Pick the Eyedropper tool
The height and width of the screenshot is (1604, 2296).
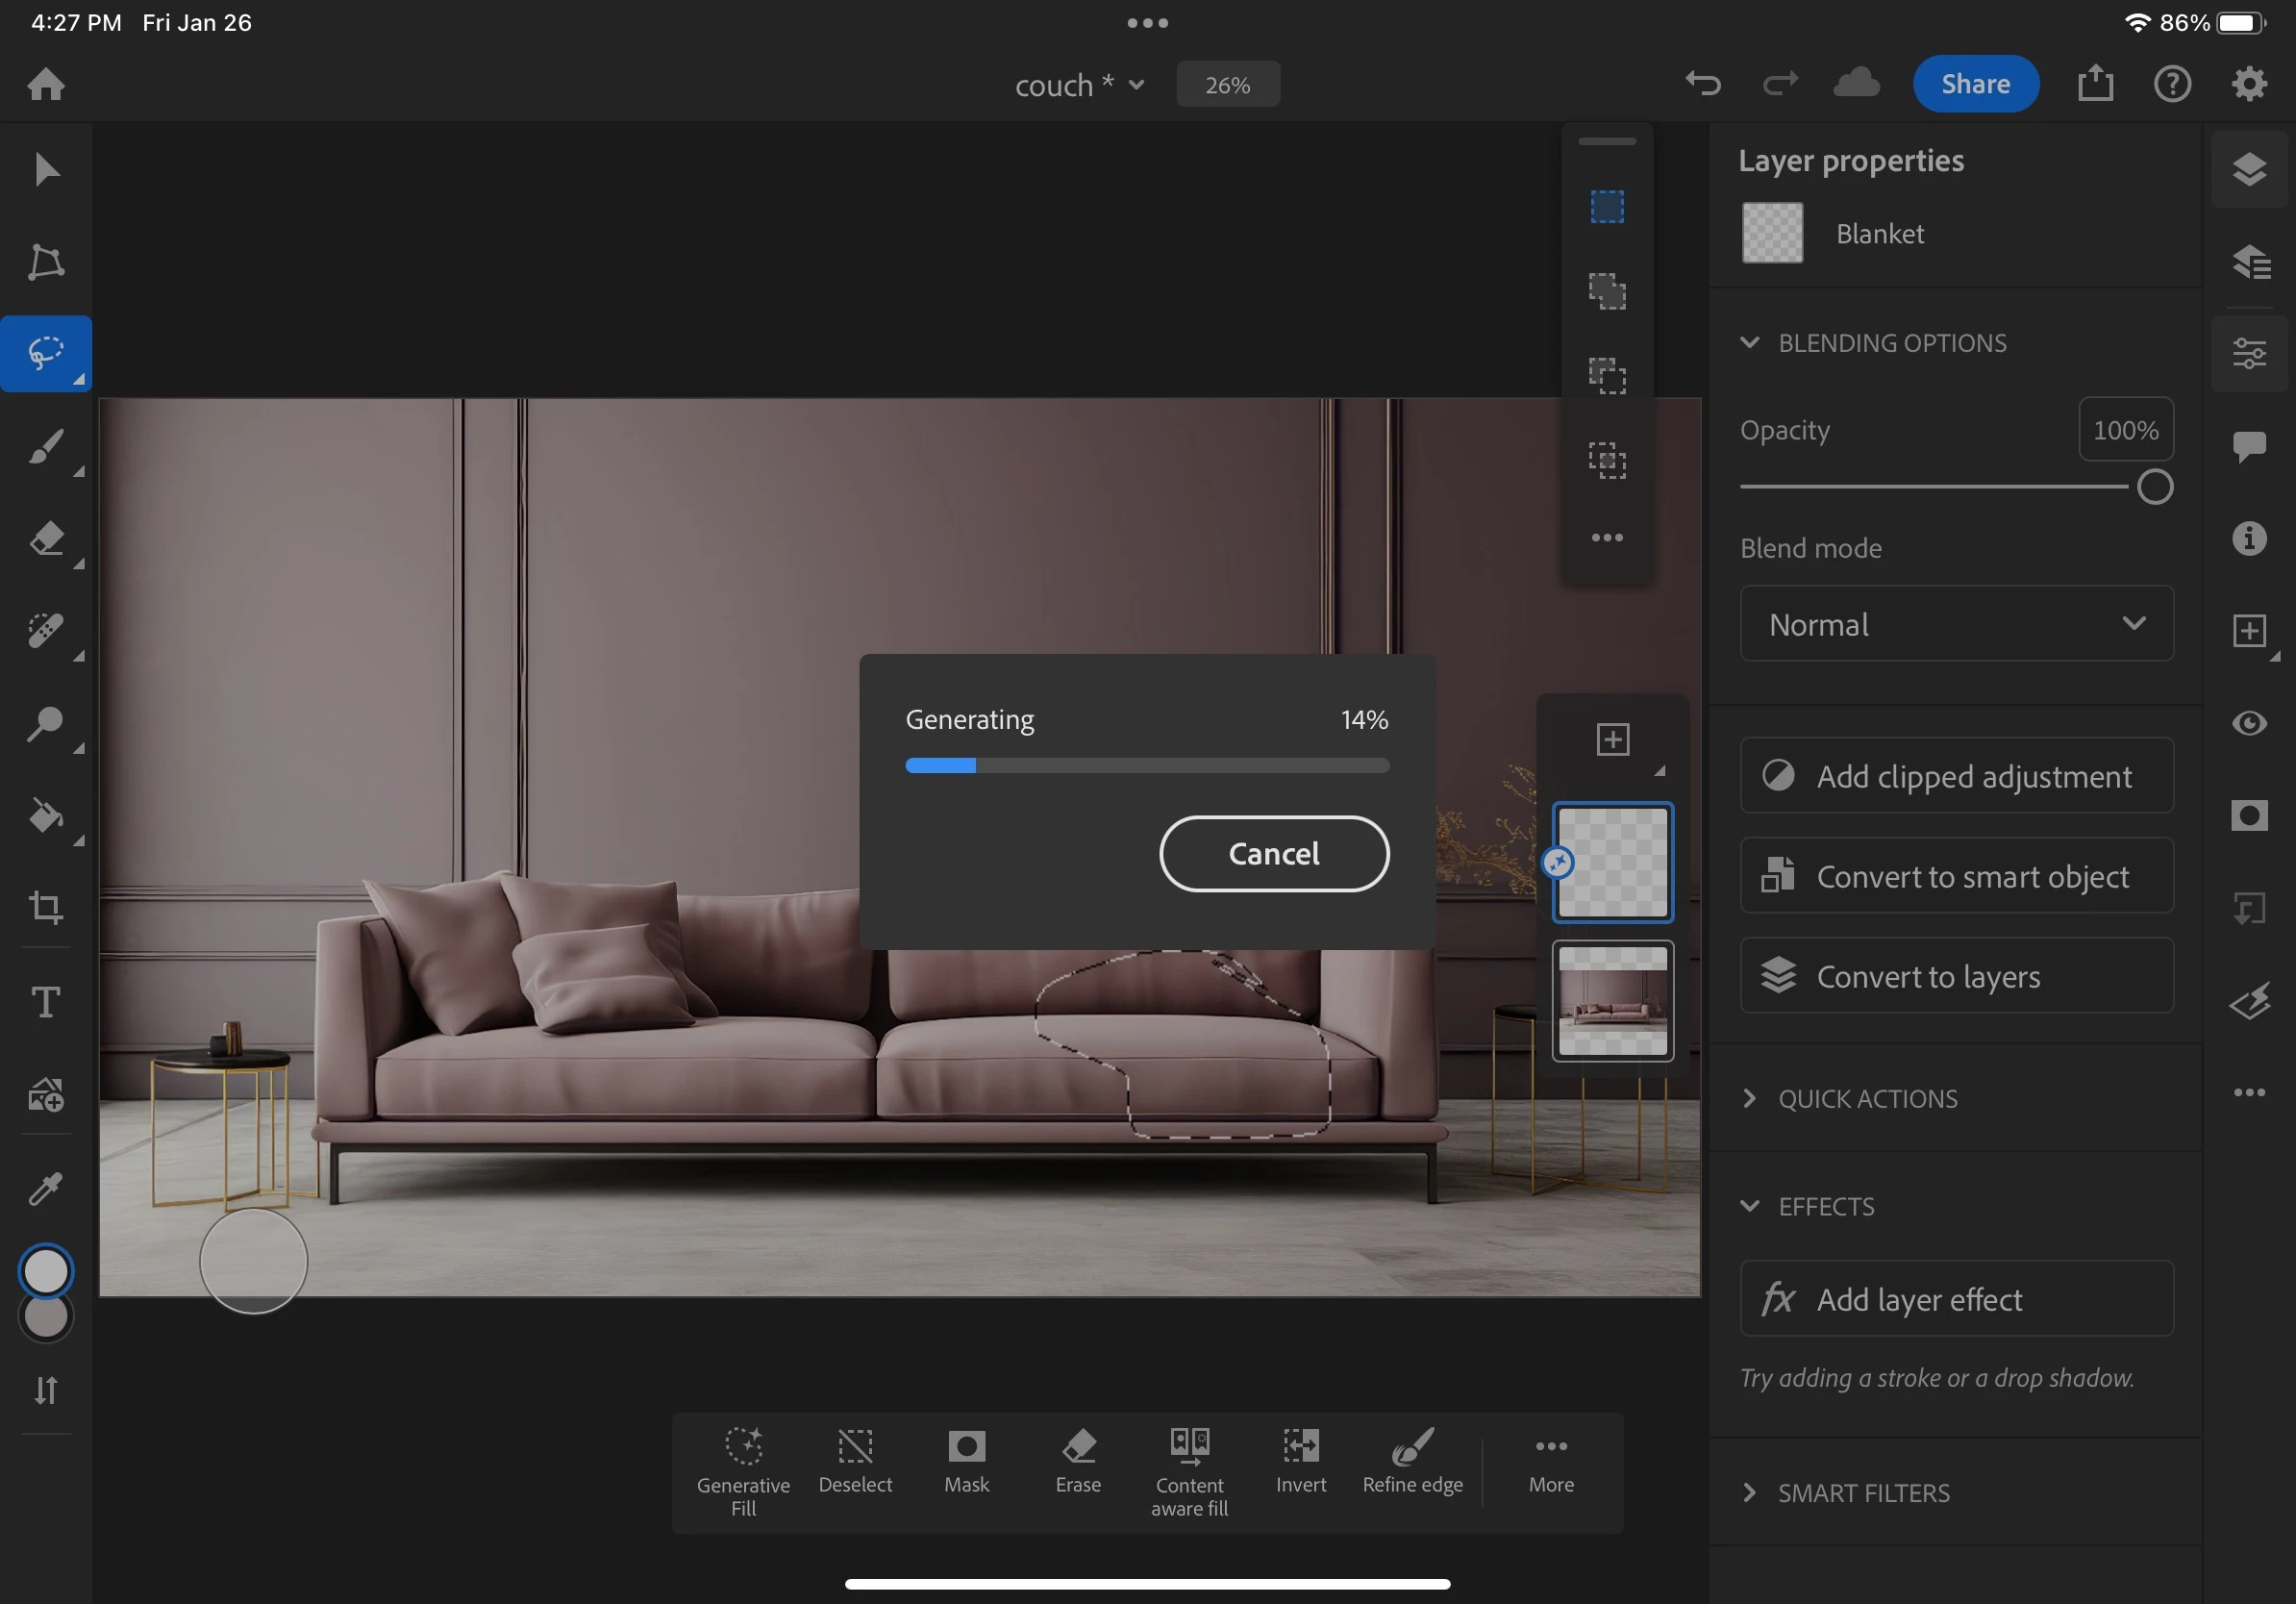tap(46, 1188)
